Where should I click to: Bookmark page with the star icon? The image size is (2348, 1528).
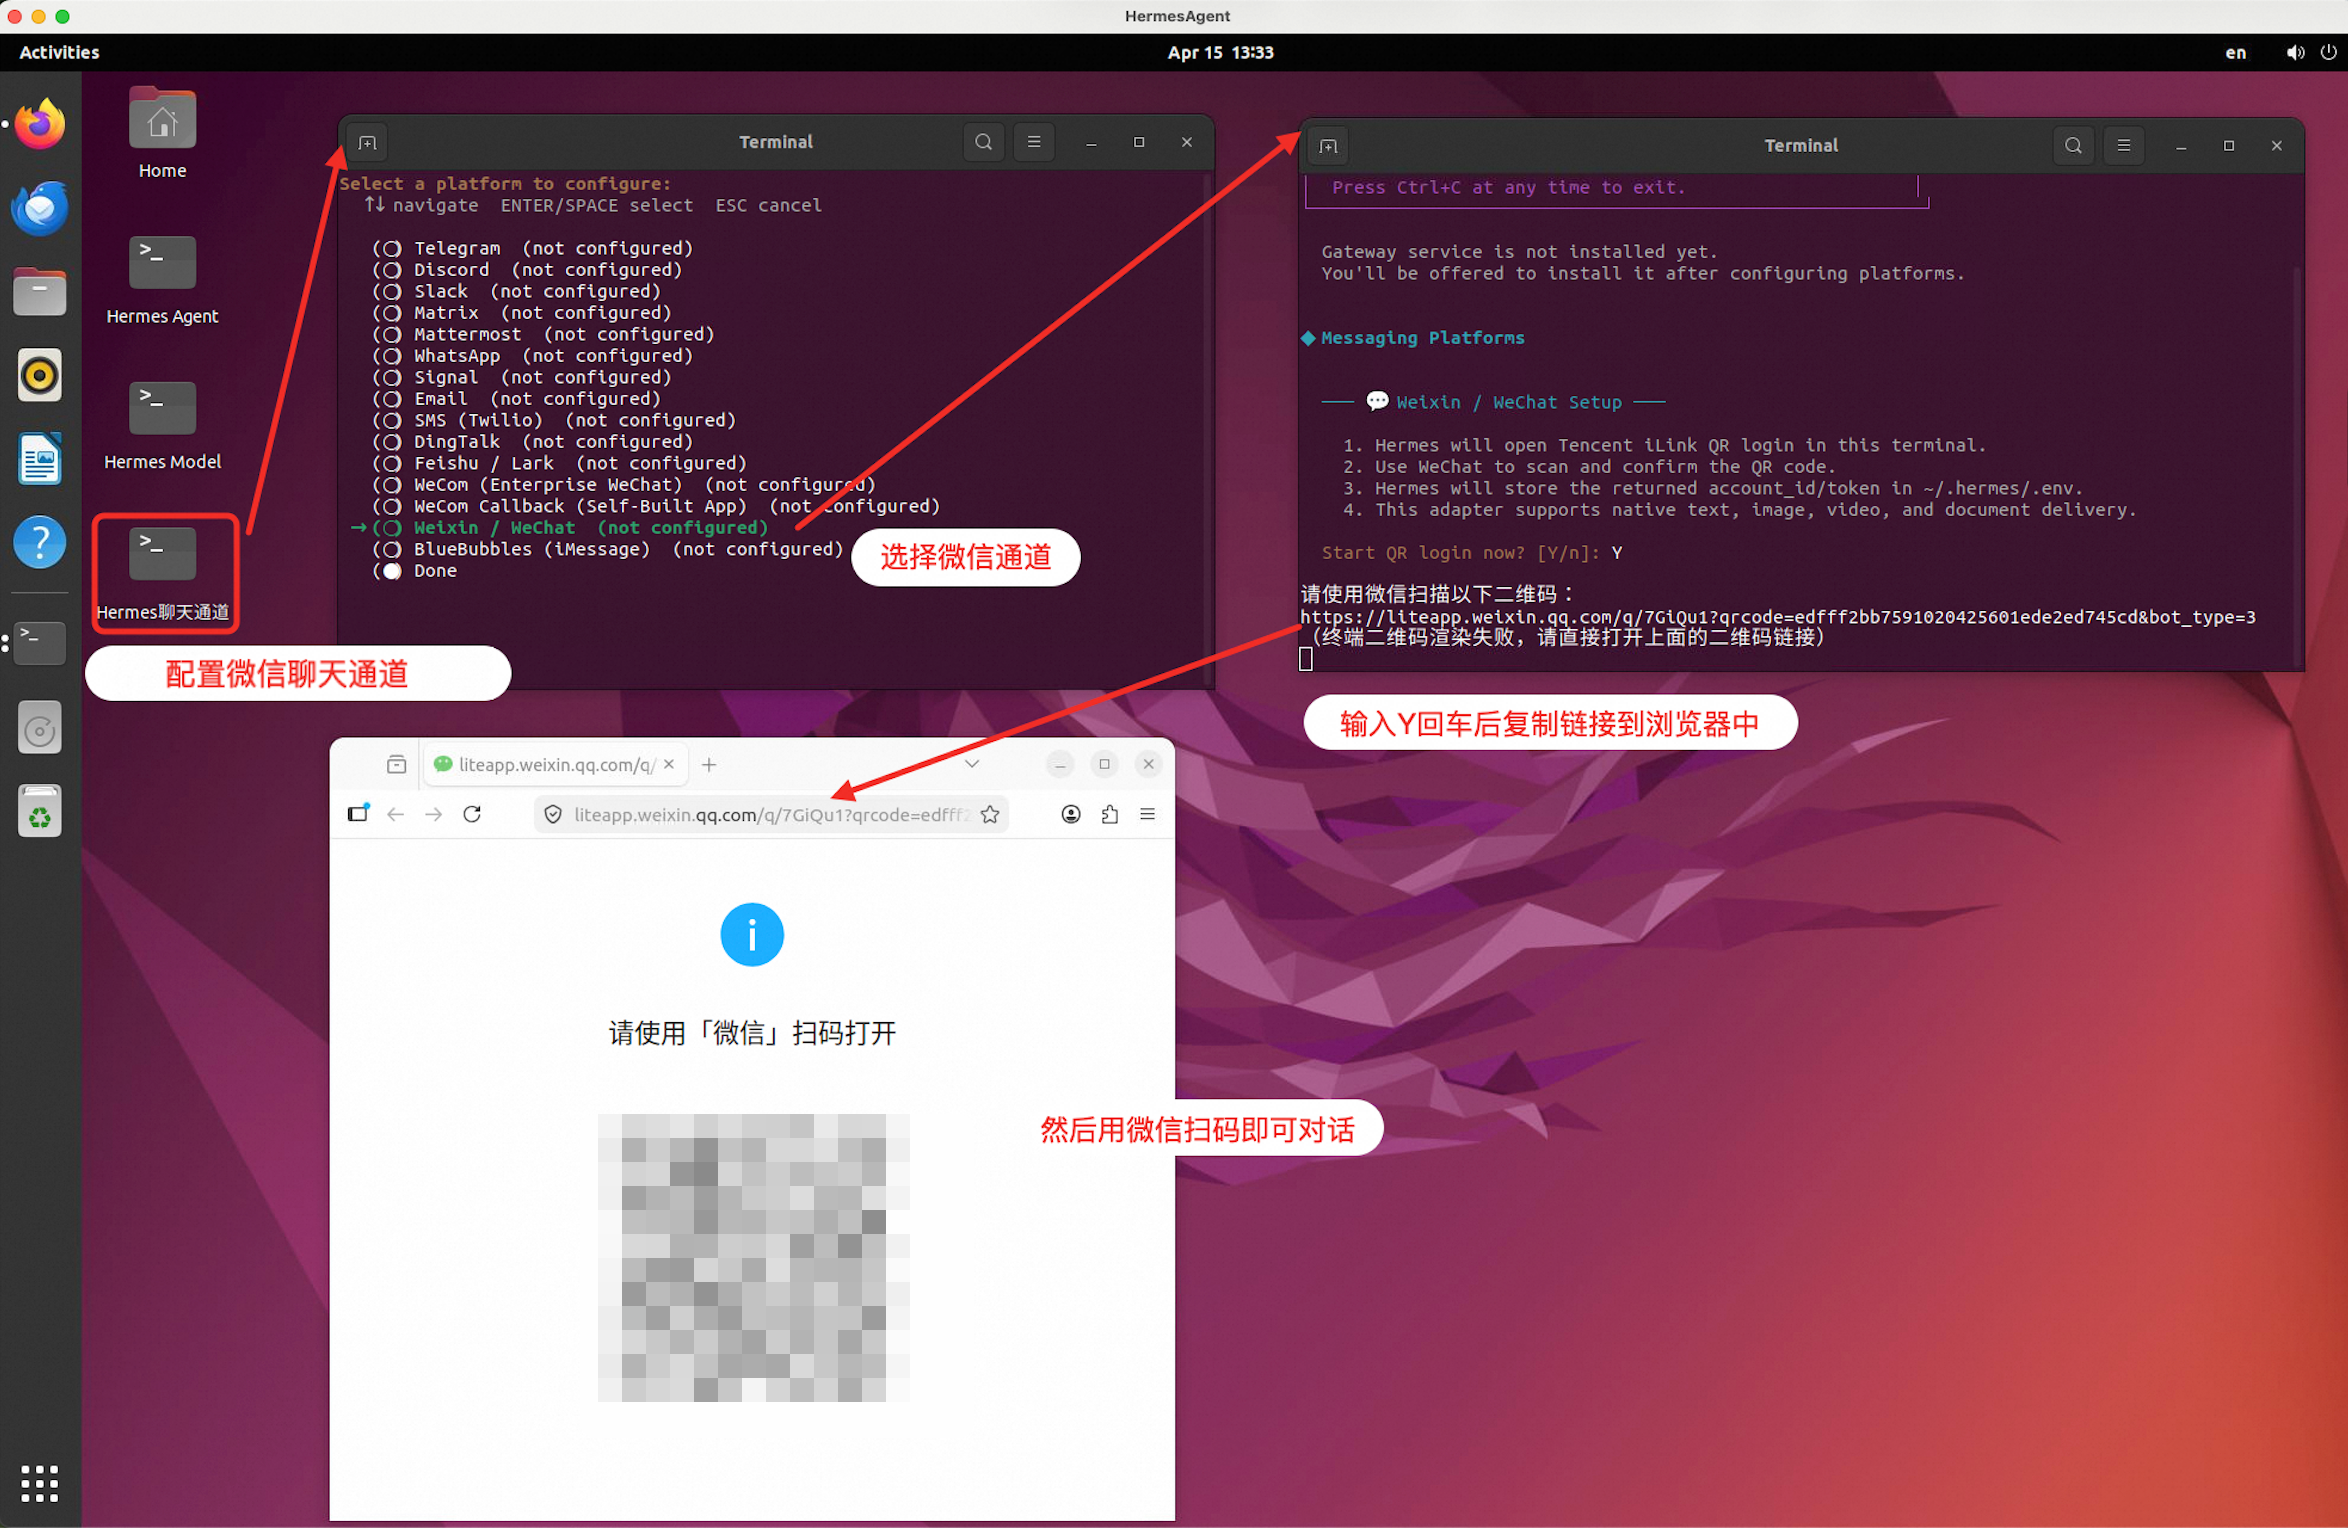coord(990,814)
